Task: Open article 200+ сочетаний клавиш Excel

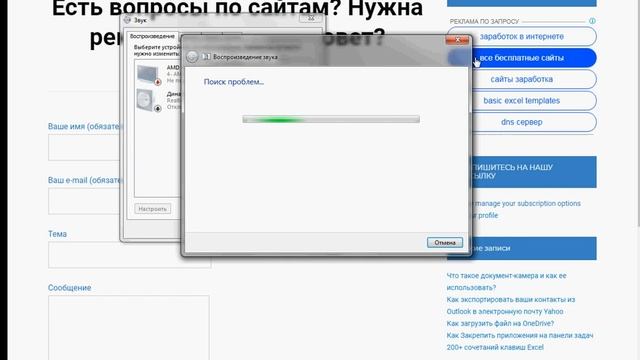Action: click(495, 347)
